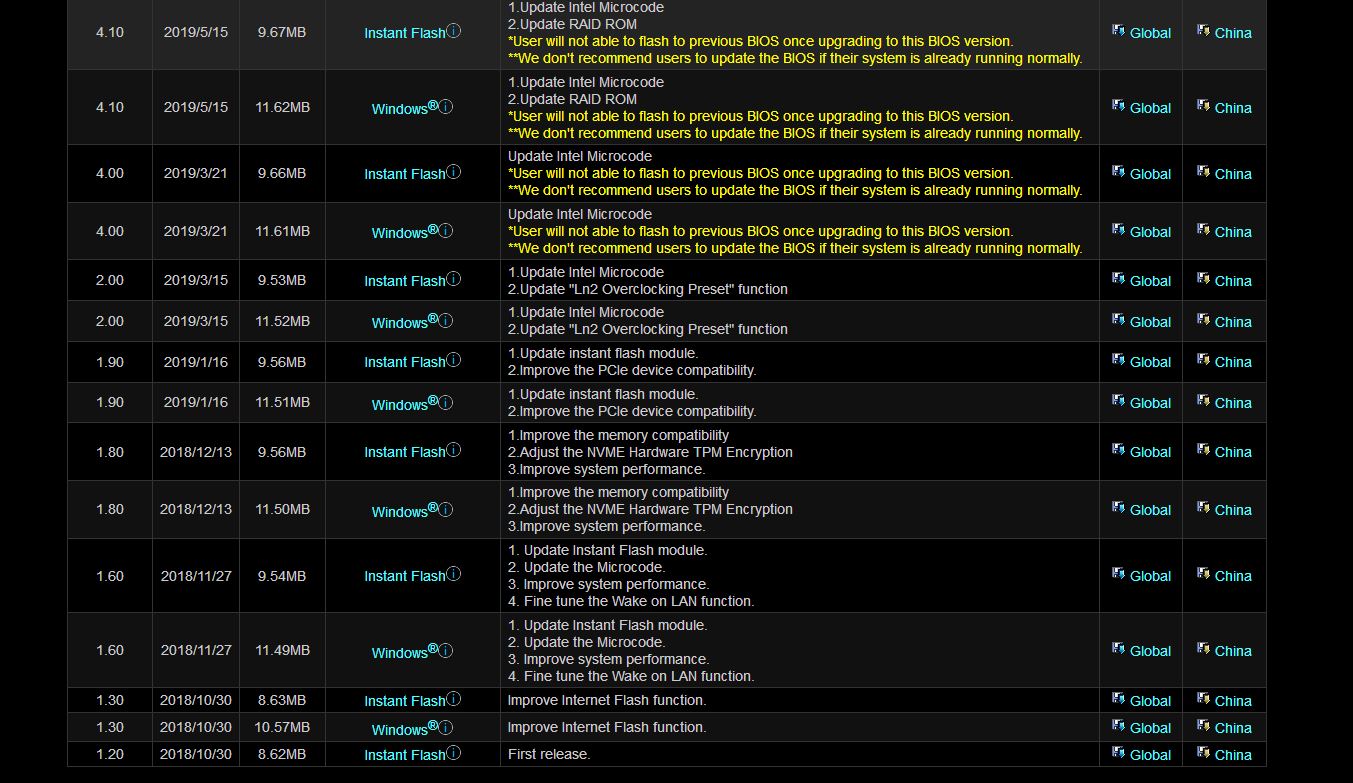The image size is (1353, 783).
Task: Select the '1.20' version cell
Action: [110, 754]
